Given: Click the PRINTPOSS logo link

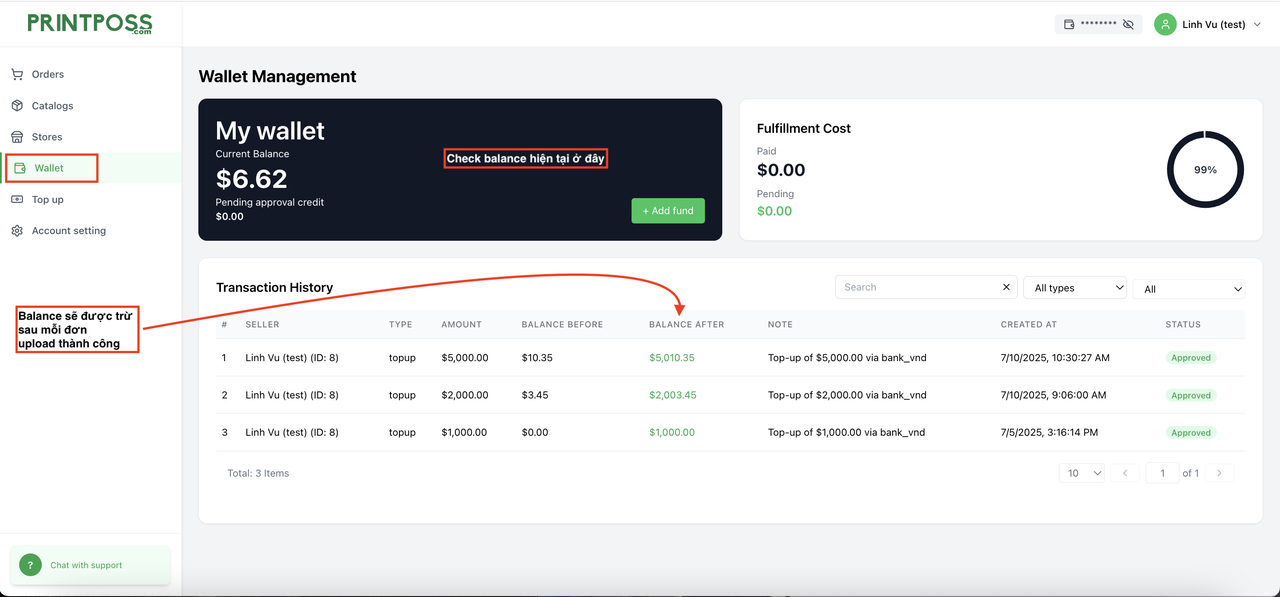Looking at the screenshot, I should coord(90,24).
